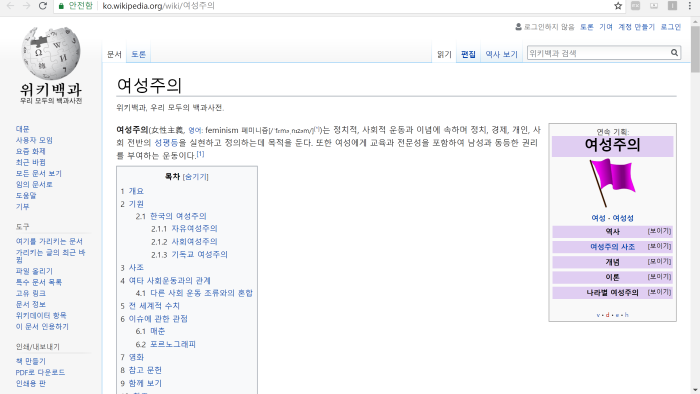Hide contents with 숨기기 toggle
Viewport: 700px width, 394px height.
click(196, 177)
